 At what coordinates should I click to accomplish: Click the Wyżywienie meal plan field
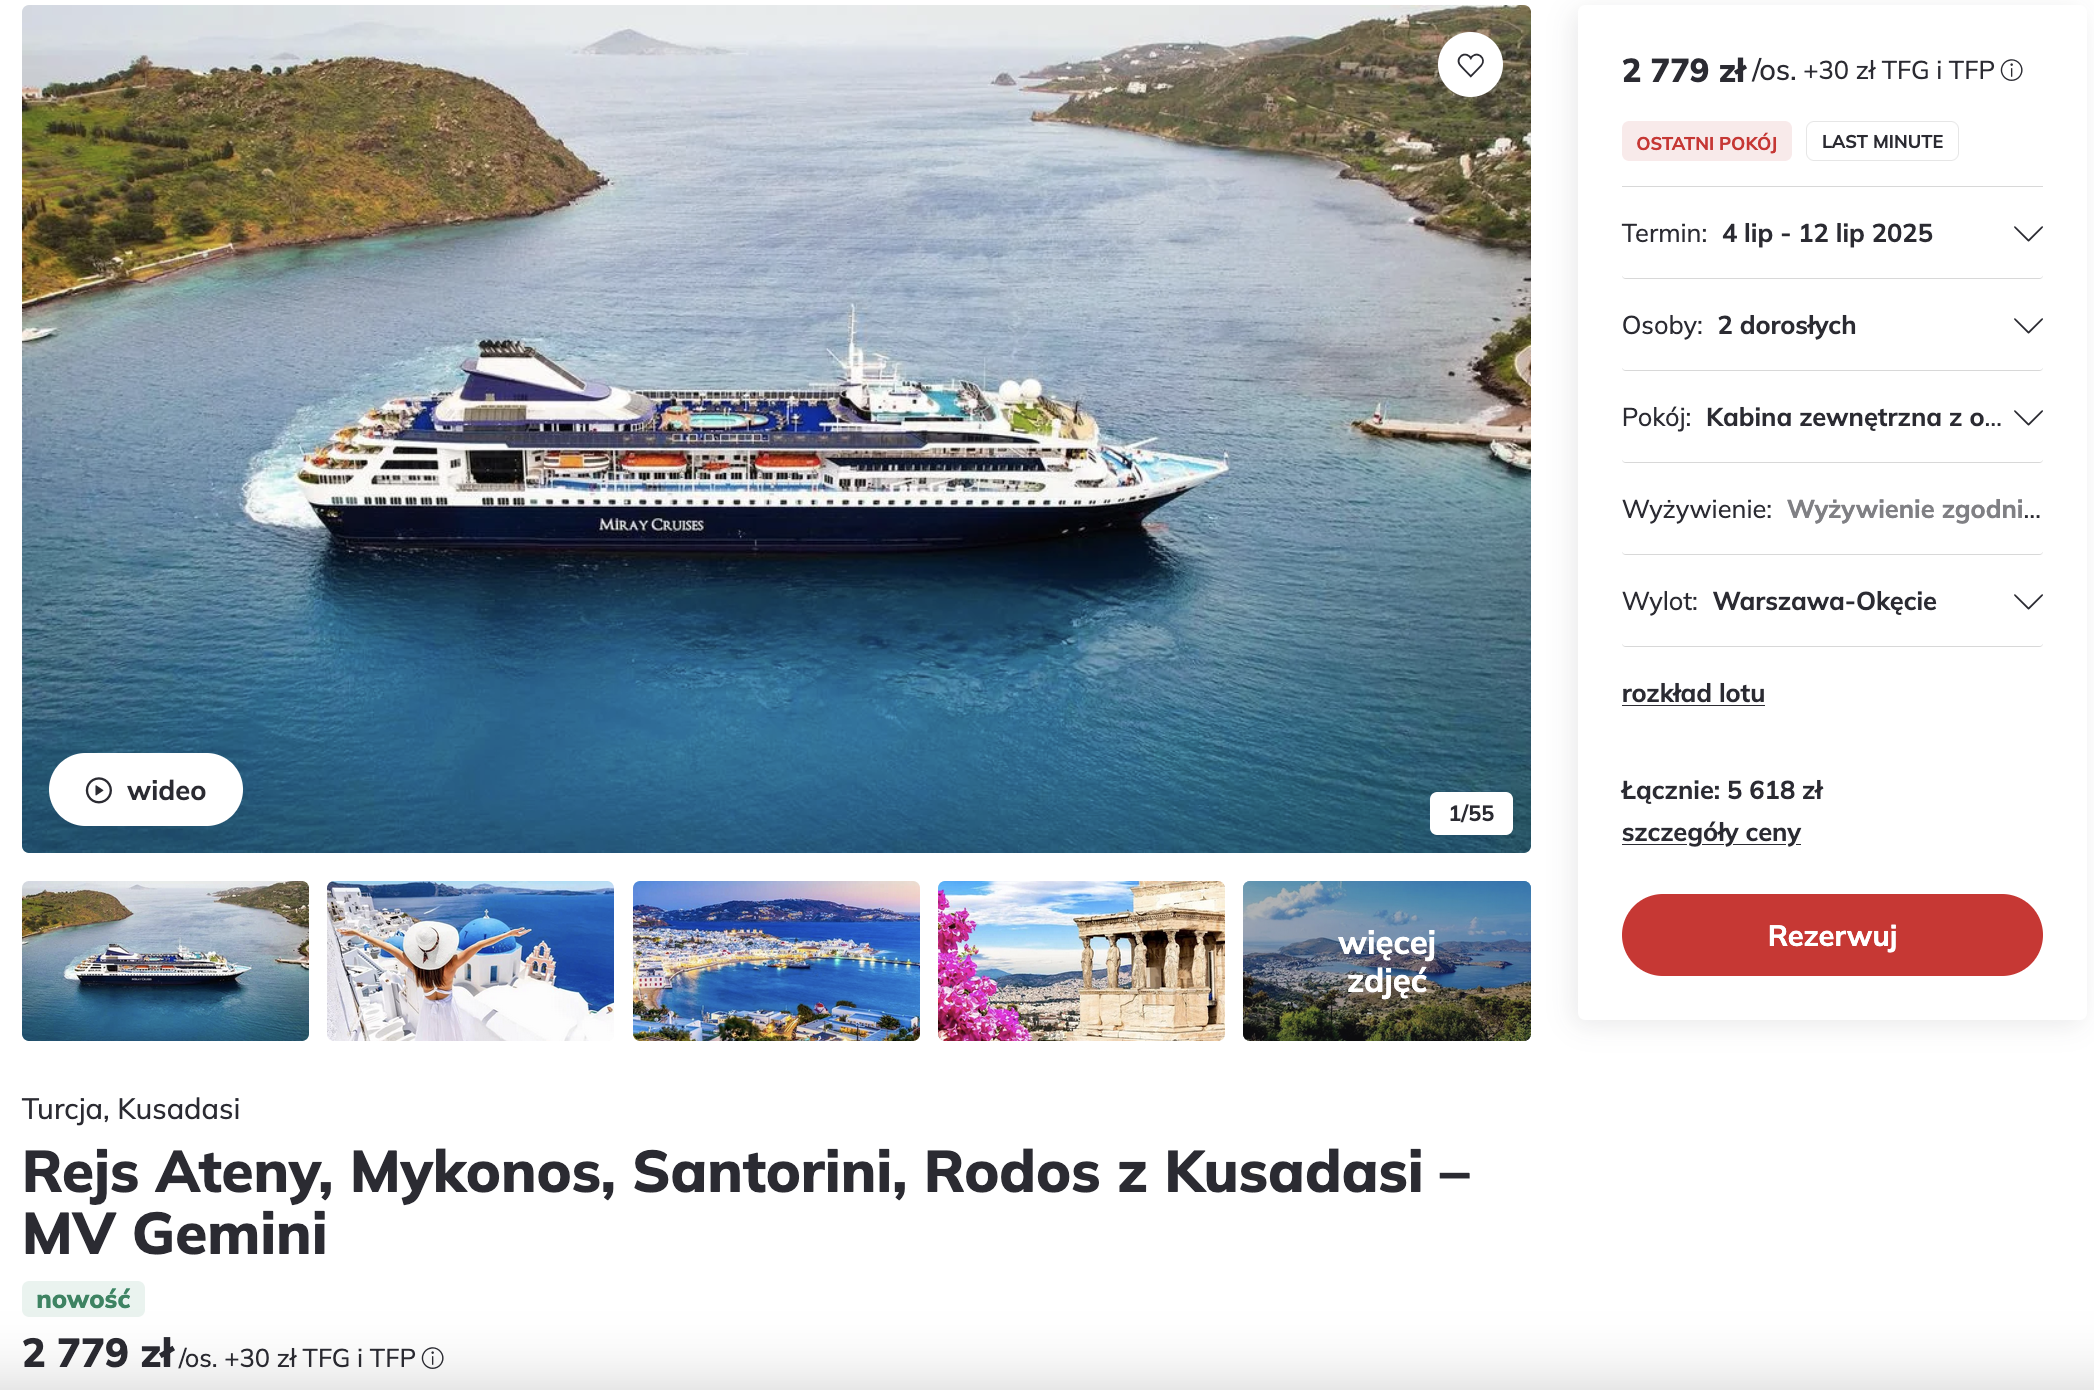[1832, 509]
